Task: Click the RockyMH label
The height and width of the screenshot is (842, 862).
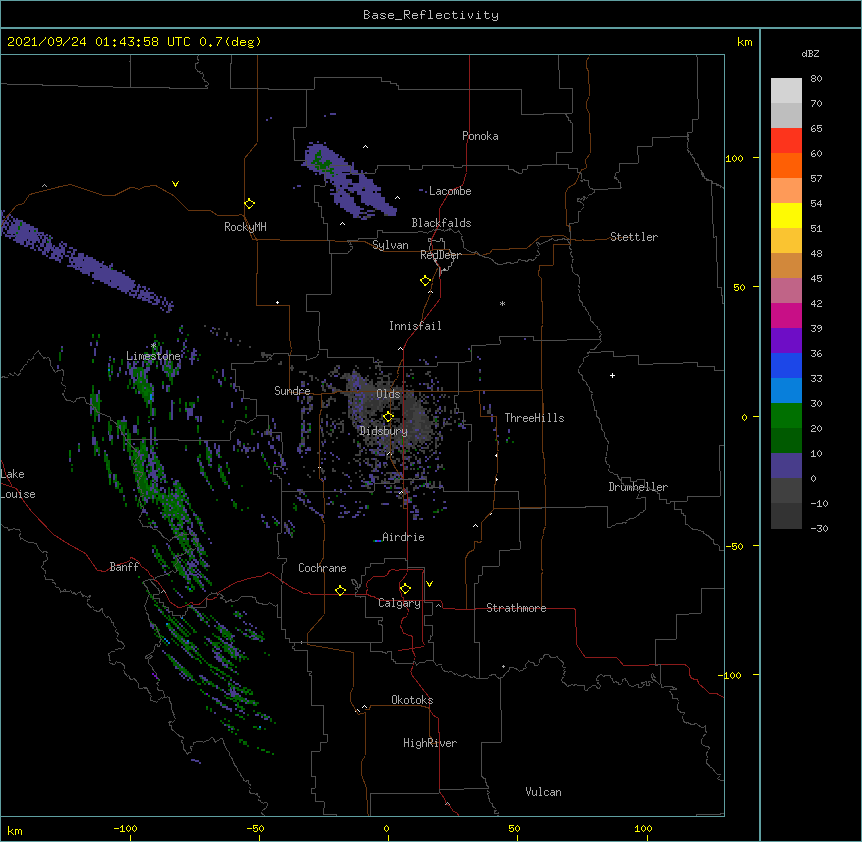Action: point(245,227)
